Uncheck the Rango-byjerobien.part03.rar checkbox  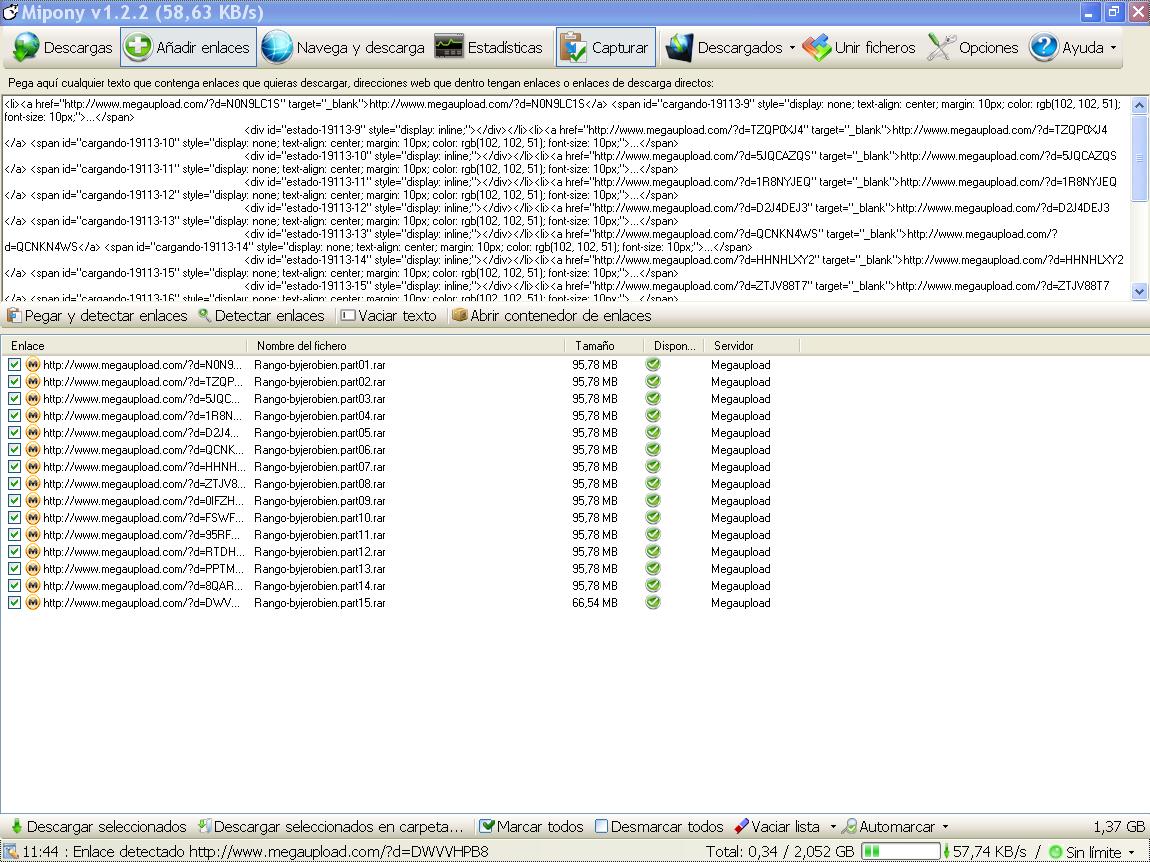pos(14,398)
